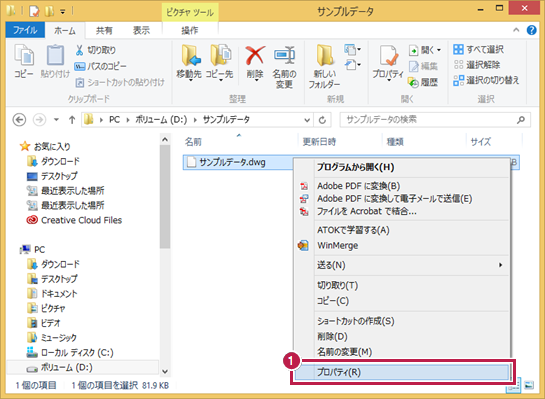Open the Manage (操作) tab
The width and height of the screenshot is (545, 399).
click(190, 31)
